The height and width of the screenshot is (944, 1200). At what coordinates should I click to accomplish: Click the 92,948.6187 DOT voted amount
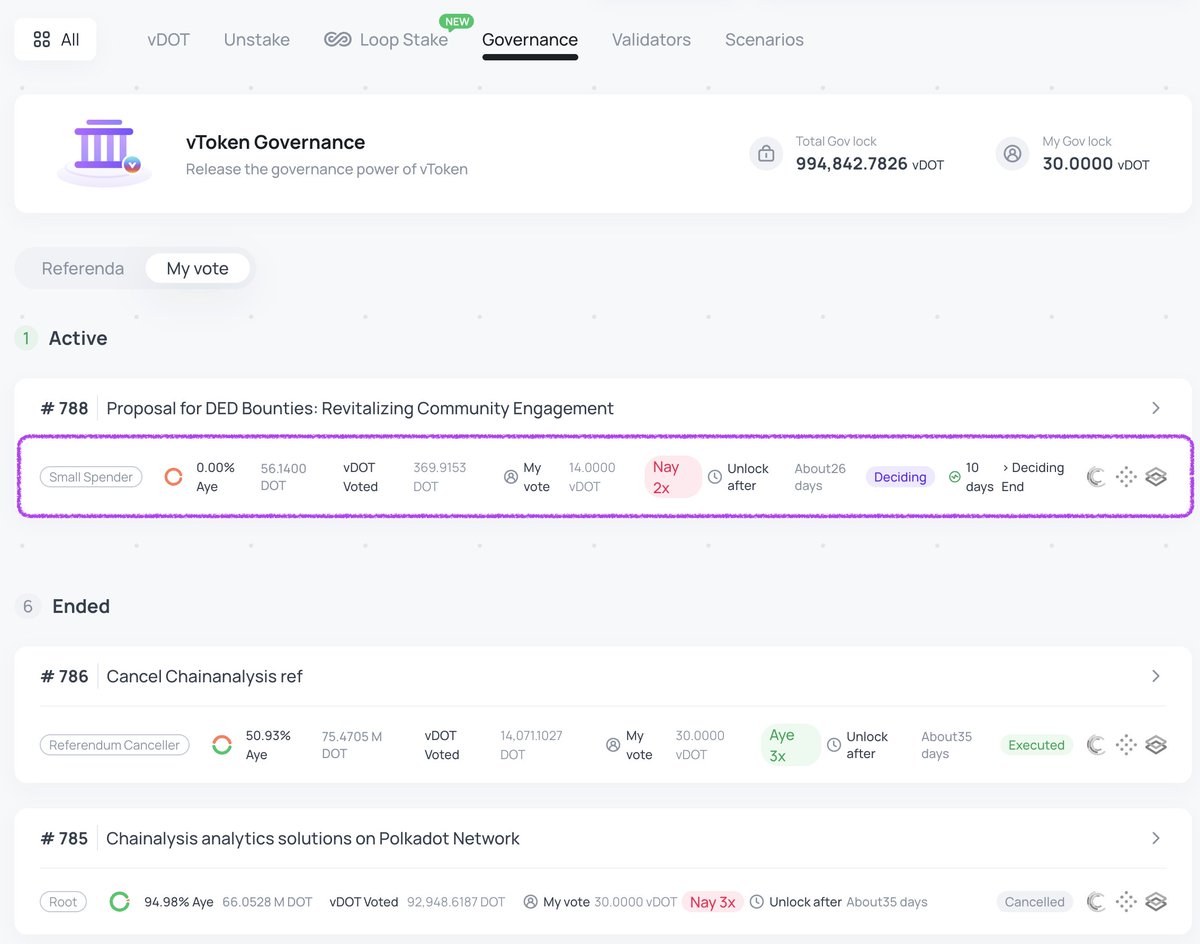pos(456,902)
